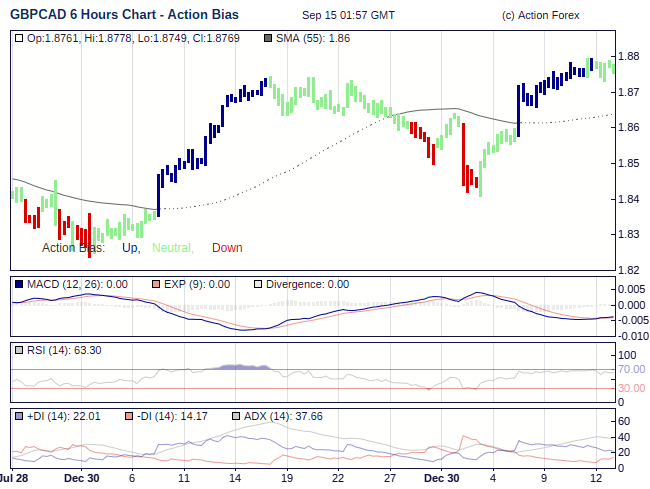
Task: Select the RSI (14) legend swatch
Action: (x=20, y=350)
